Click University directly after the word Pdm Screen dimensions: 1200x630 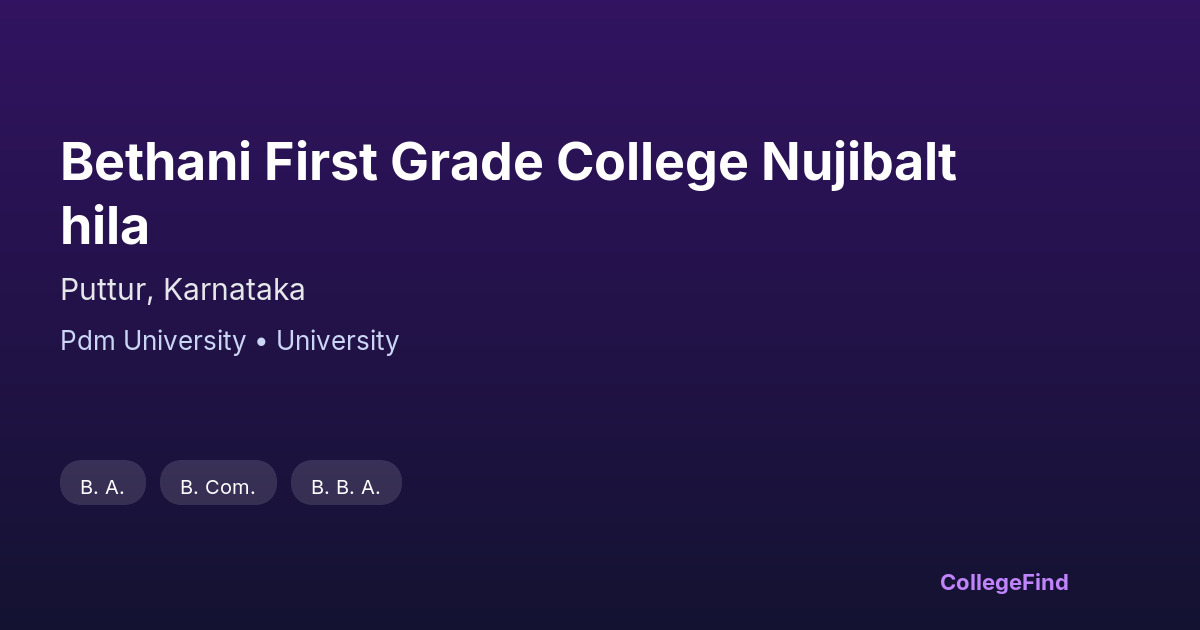184,341
